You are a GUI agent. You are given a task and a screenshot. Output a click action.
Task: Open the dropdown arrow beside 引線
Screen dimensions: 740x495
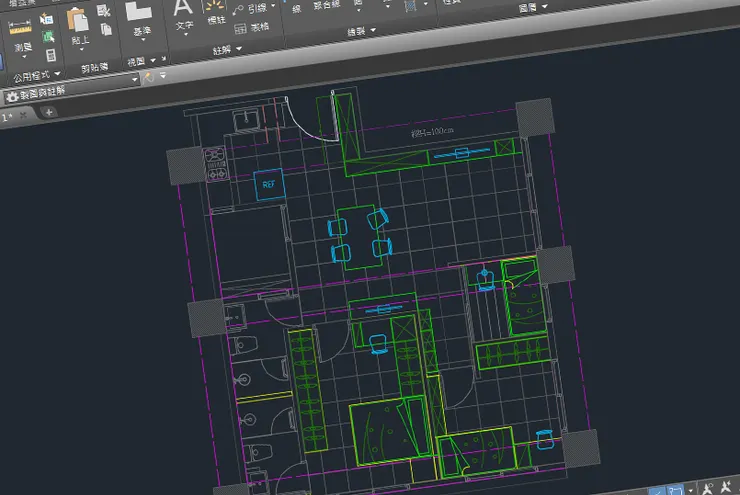click(273, 6)
